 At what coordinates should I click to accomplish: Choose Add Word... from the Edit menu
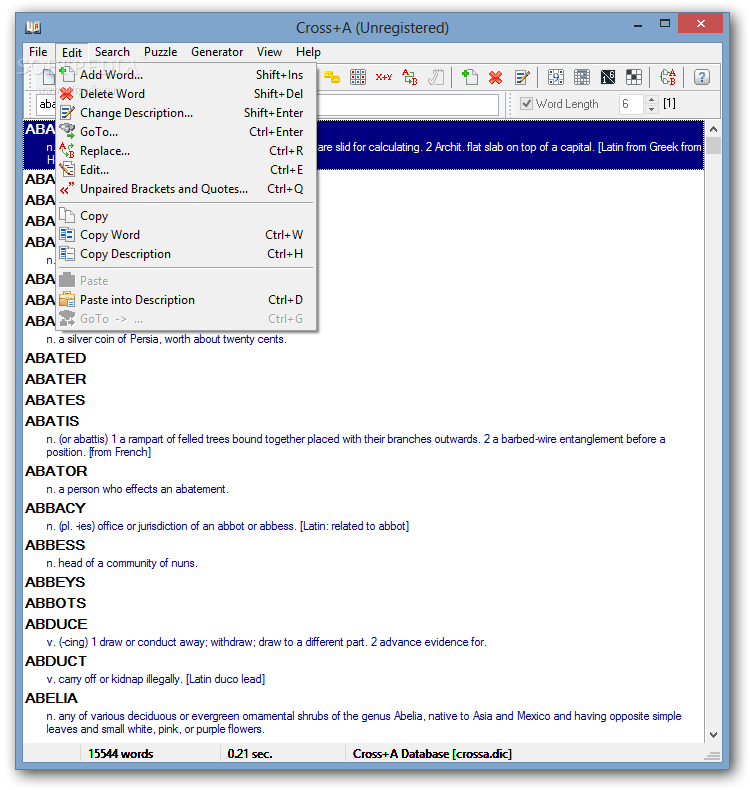tap(186, 75)
